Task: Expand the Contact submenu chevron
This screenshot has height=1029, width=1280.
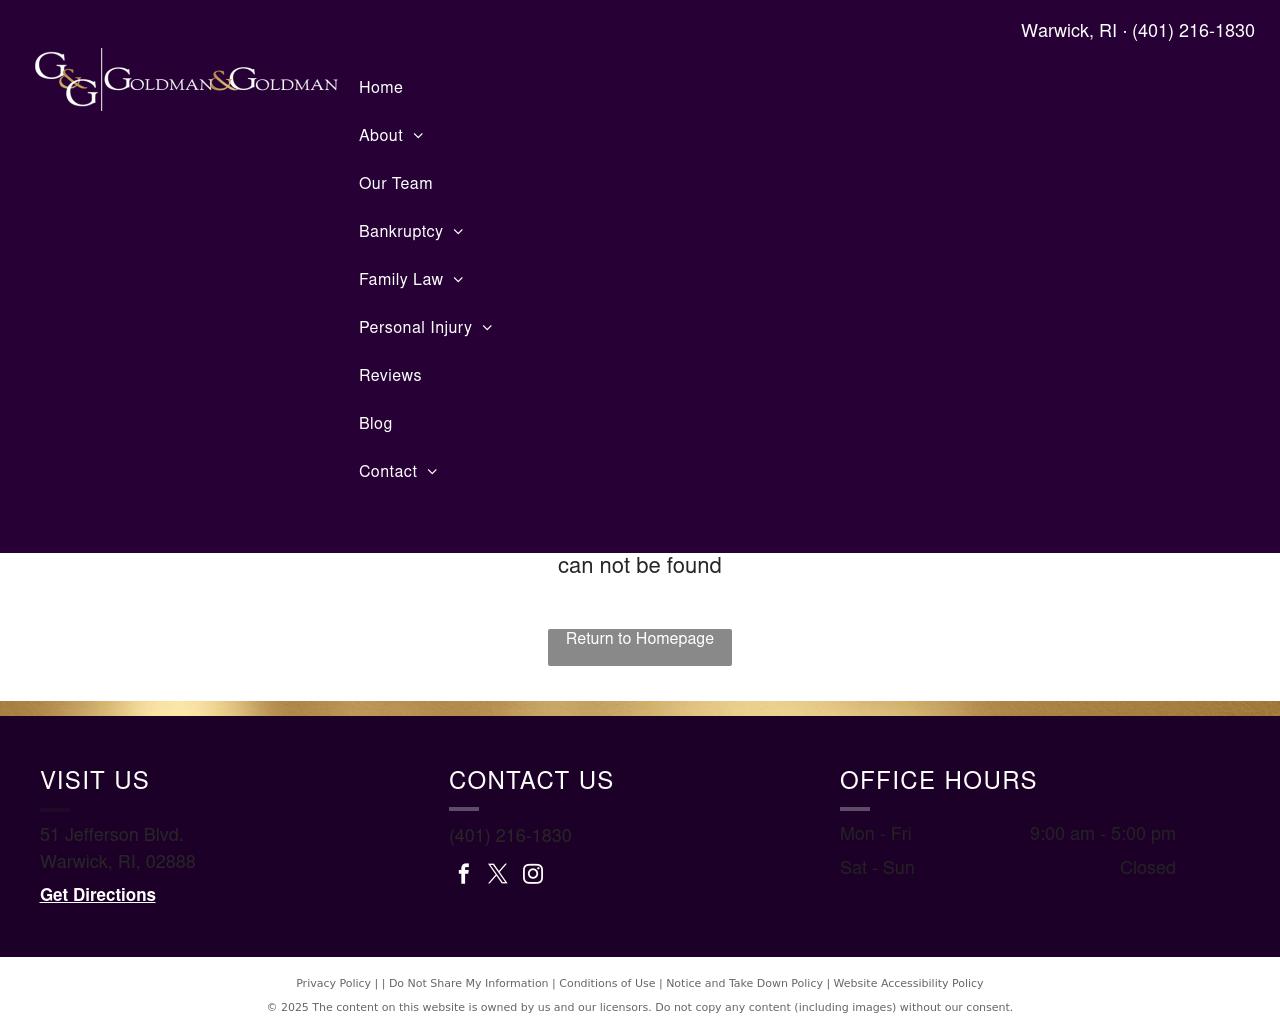Action: (432, 472)
